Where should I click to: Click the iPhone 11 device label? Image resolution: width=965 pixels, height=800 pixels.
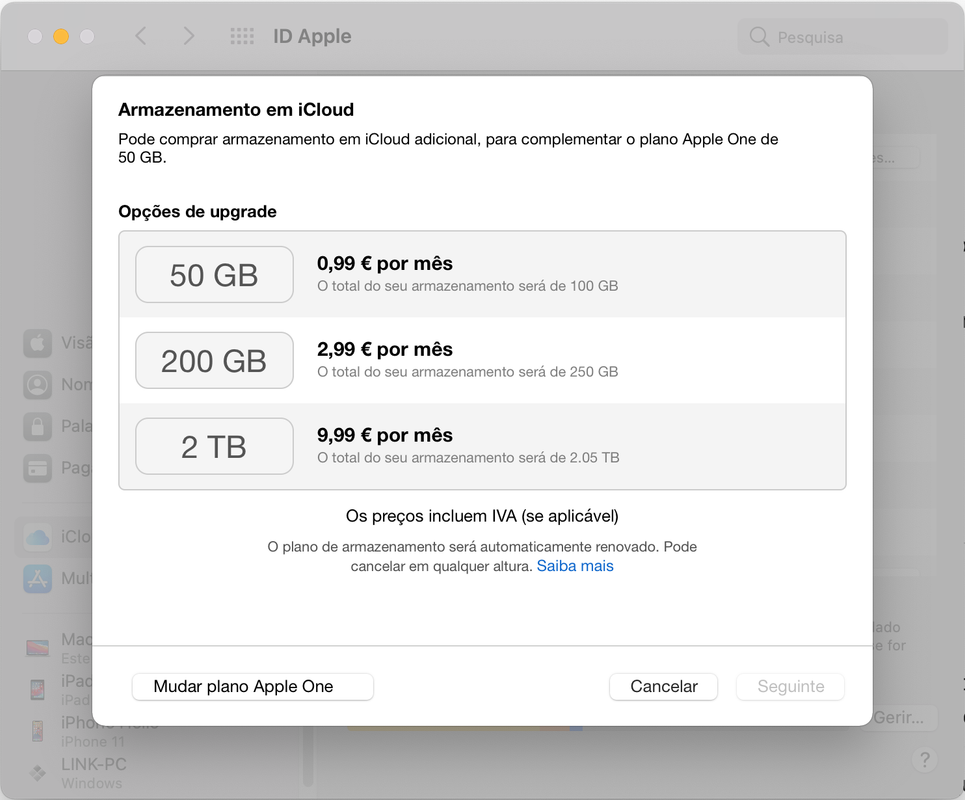tap(92, 742)
